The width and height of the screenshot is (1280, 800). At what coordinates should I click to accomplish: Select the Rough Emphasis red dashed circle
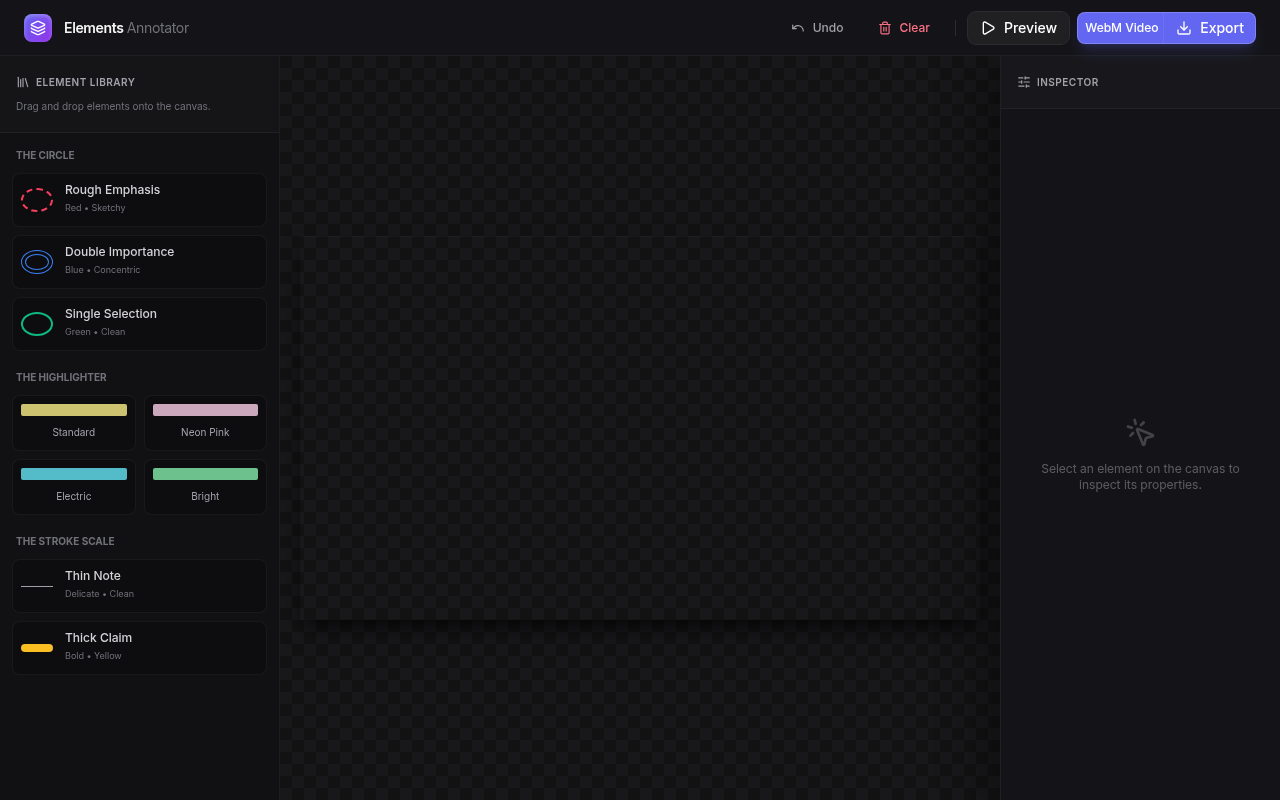(139, 200)
